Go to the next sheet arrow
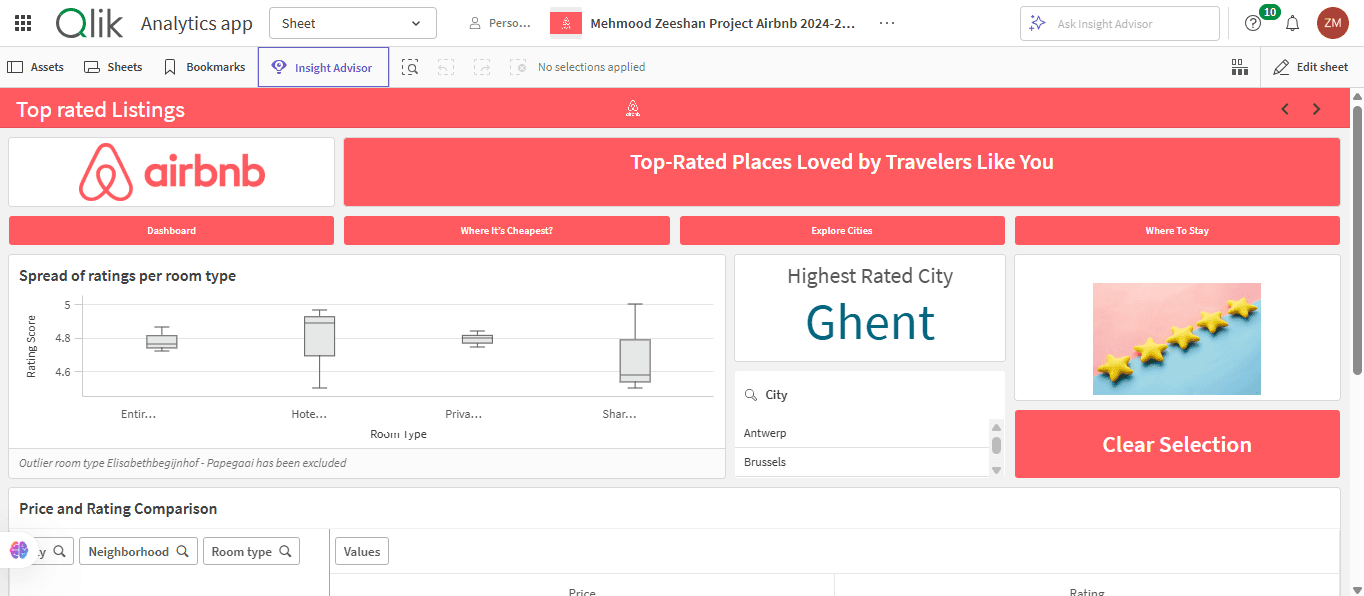Screen dimensions: 1364x596 click(x=1317, y=109)
